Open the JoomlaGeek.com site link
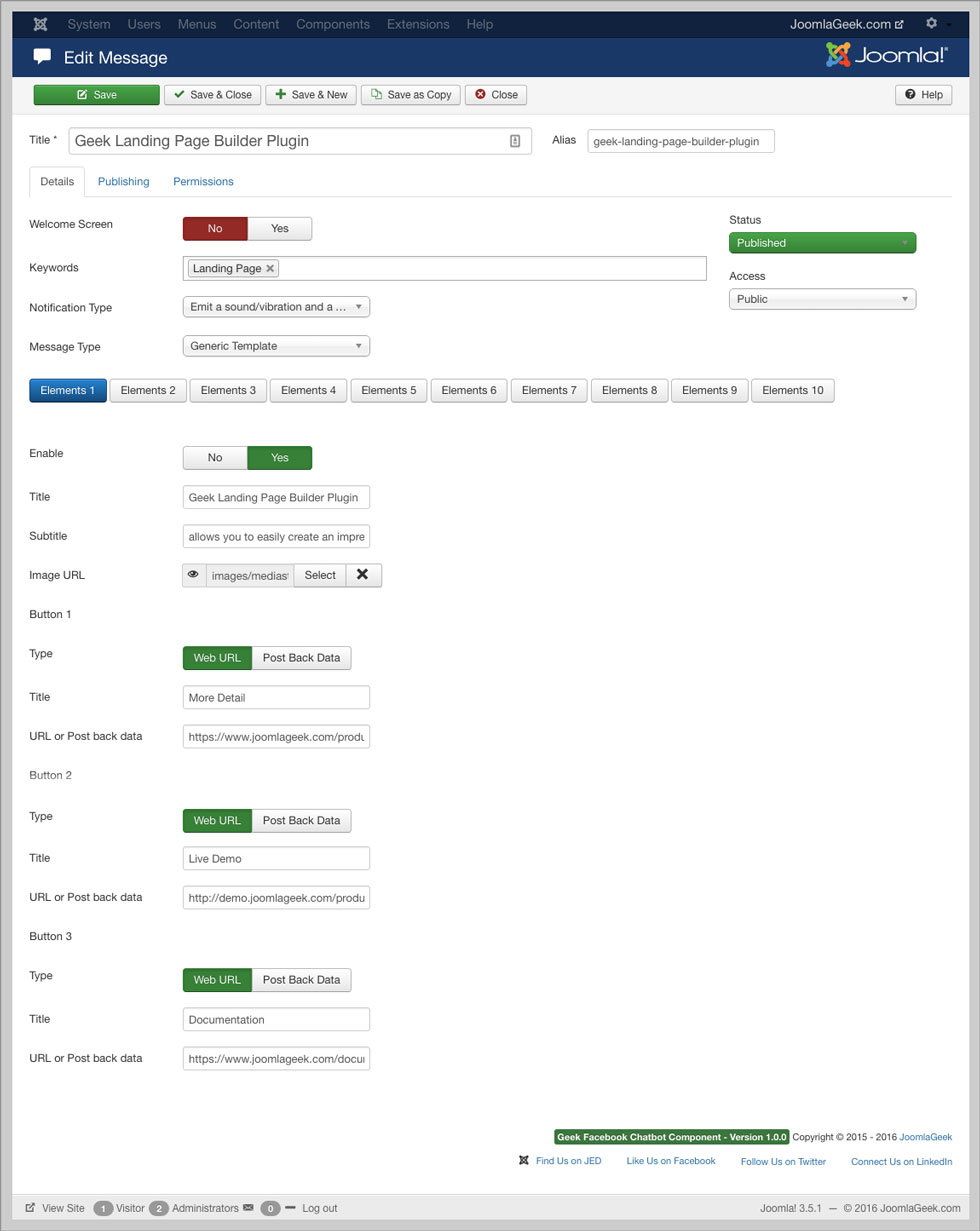 click(846, 24)
